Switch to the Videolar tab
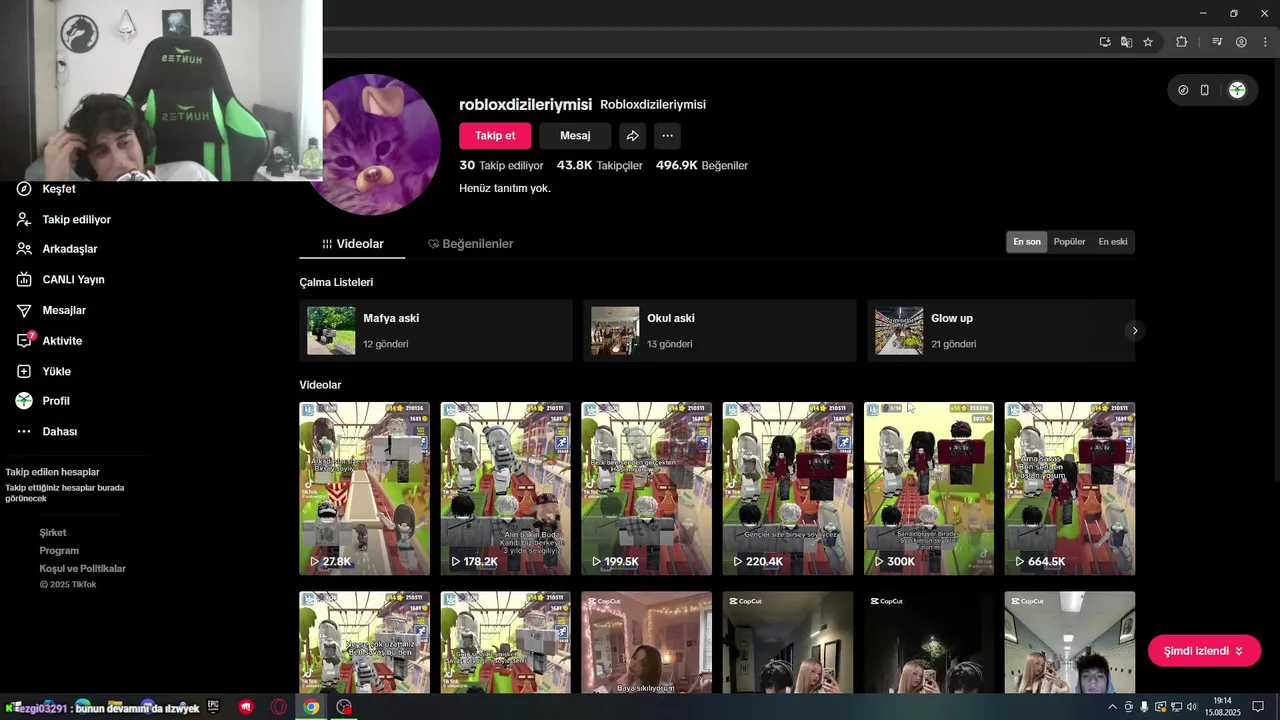 (352, 244)
